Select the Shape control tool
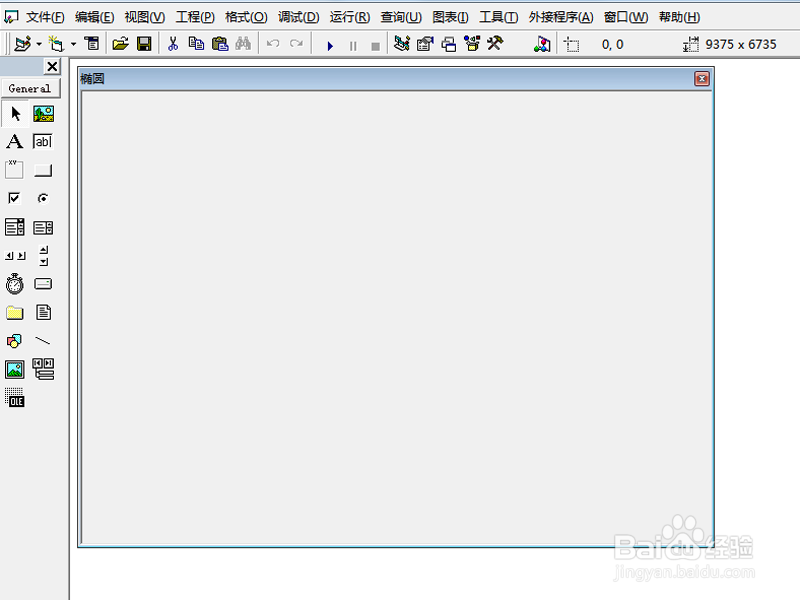 click(x=14, y=341)
